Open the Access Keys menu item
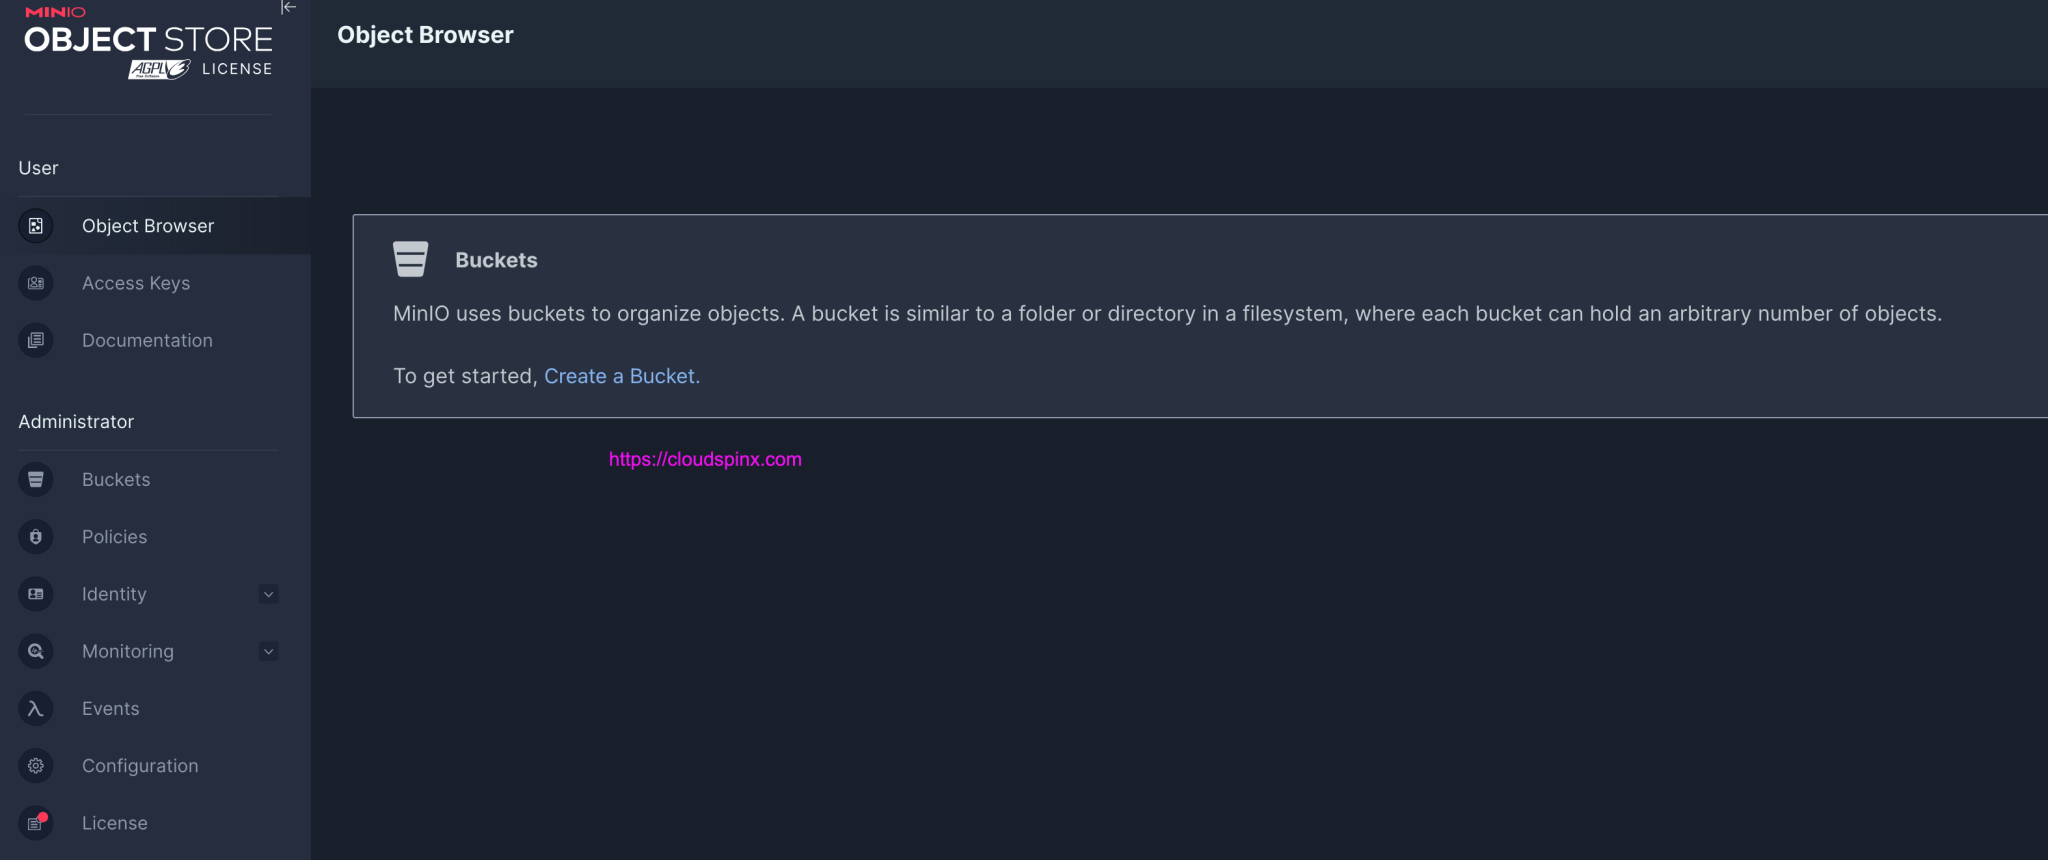Image resolution: width=2048 pixels, height=860 pixels. (136, 283)
